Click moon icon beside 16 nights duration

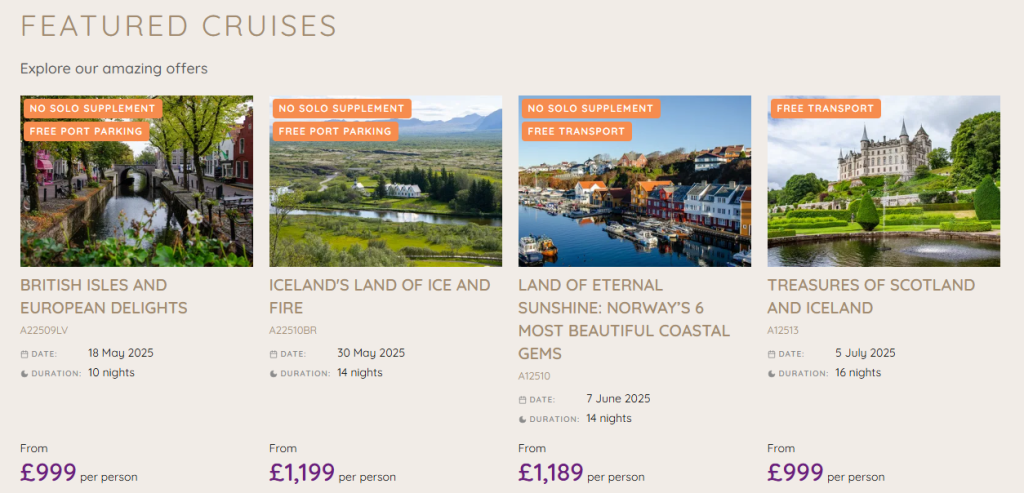[771, 374]
